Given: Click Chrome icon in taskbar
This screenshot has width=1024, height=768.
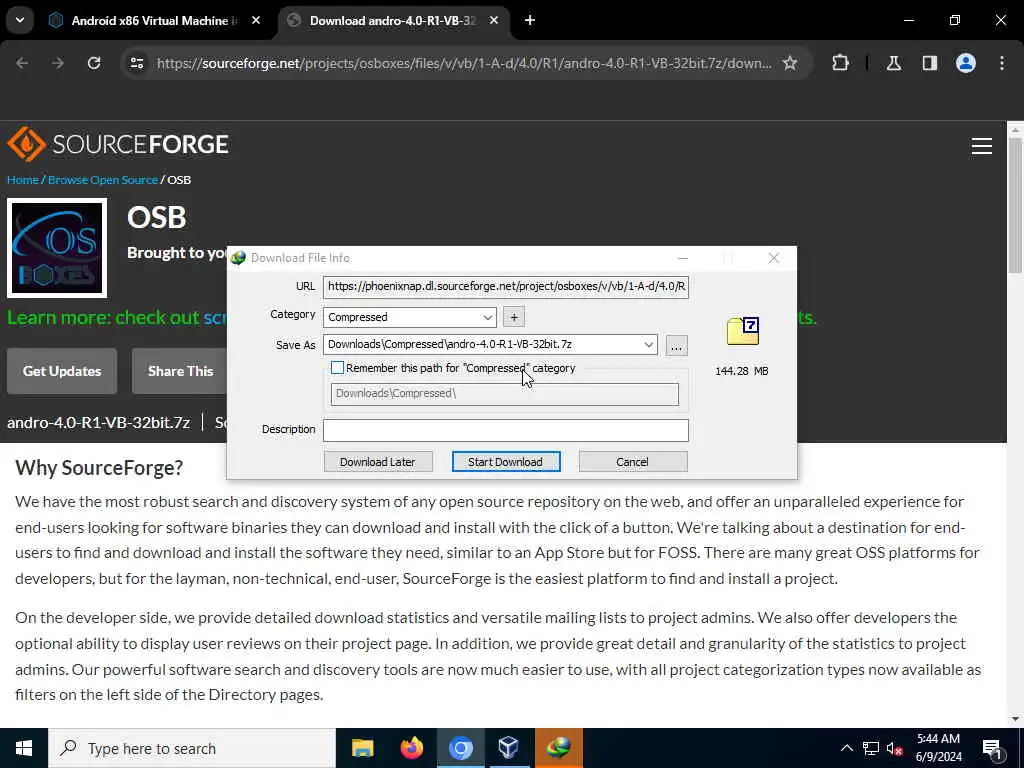Looking at the screenshot, I should click(460, 748).
